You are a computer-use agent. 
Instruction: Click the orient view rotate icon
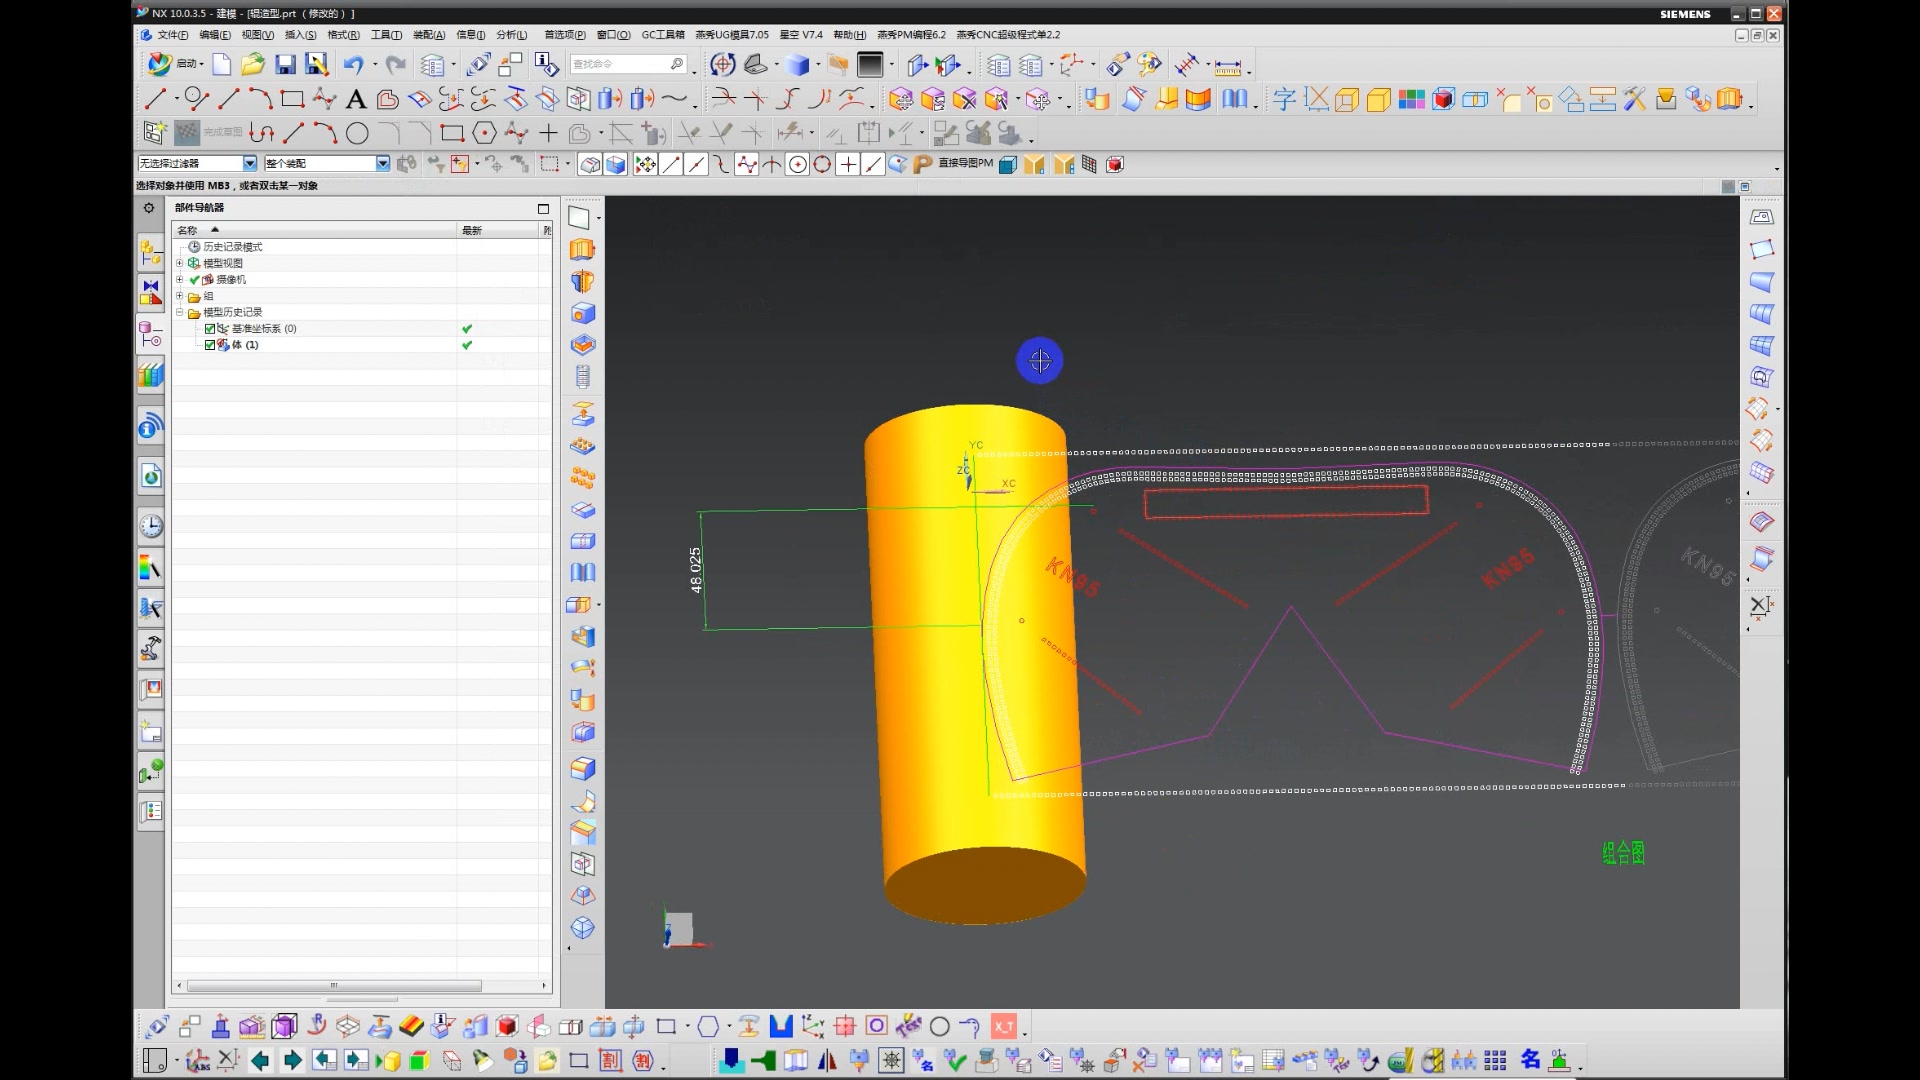tap(722, 65)
